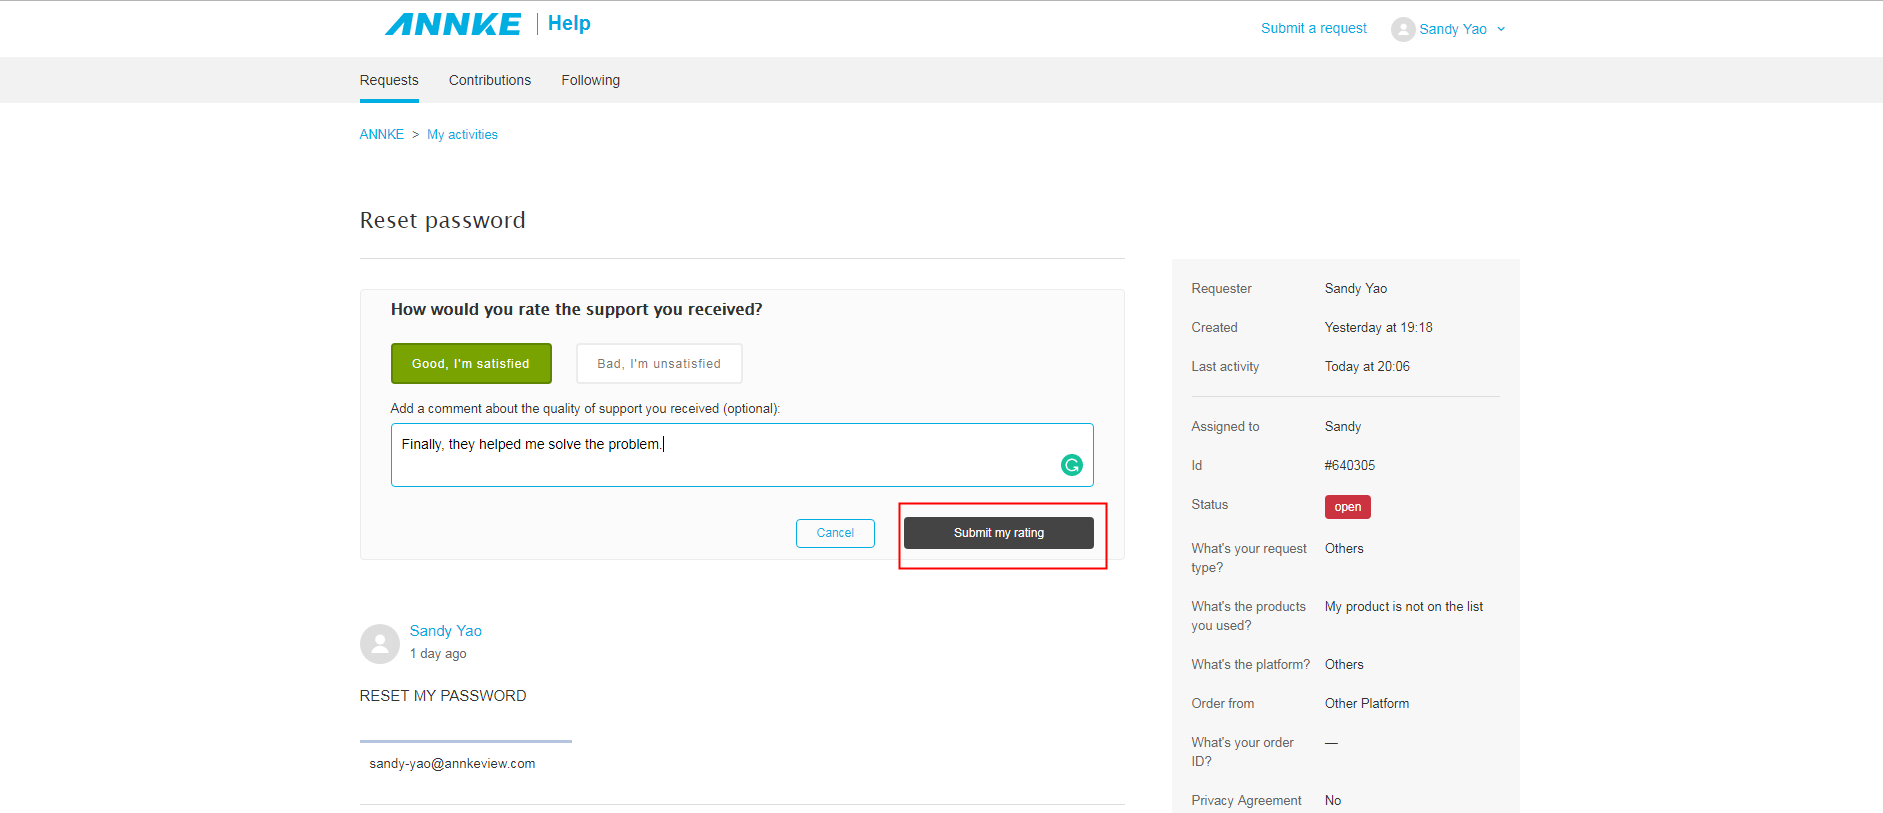Viewport: 1883px width, 813px height.
Task: Select Bad, I'm unsatisfied rating
Action: [x=659, y=363]
